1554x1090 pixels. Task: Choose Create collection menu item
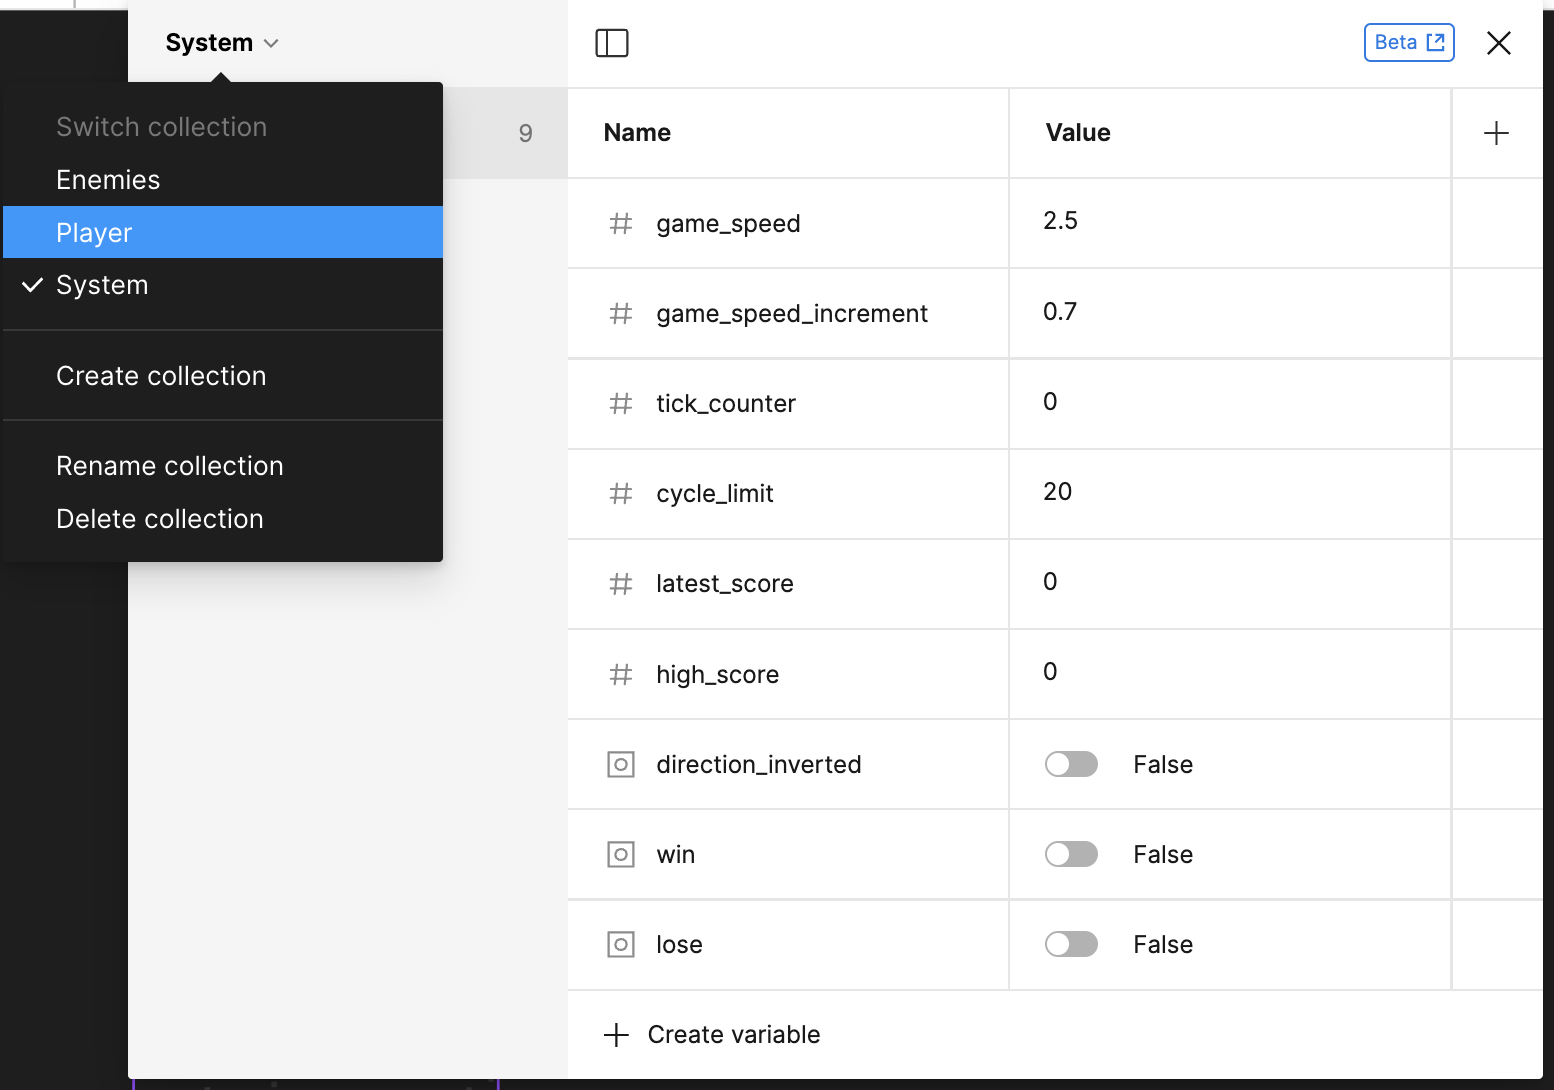pyautogui.click(x=223, y=376)
